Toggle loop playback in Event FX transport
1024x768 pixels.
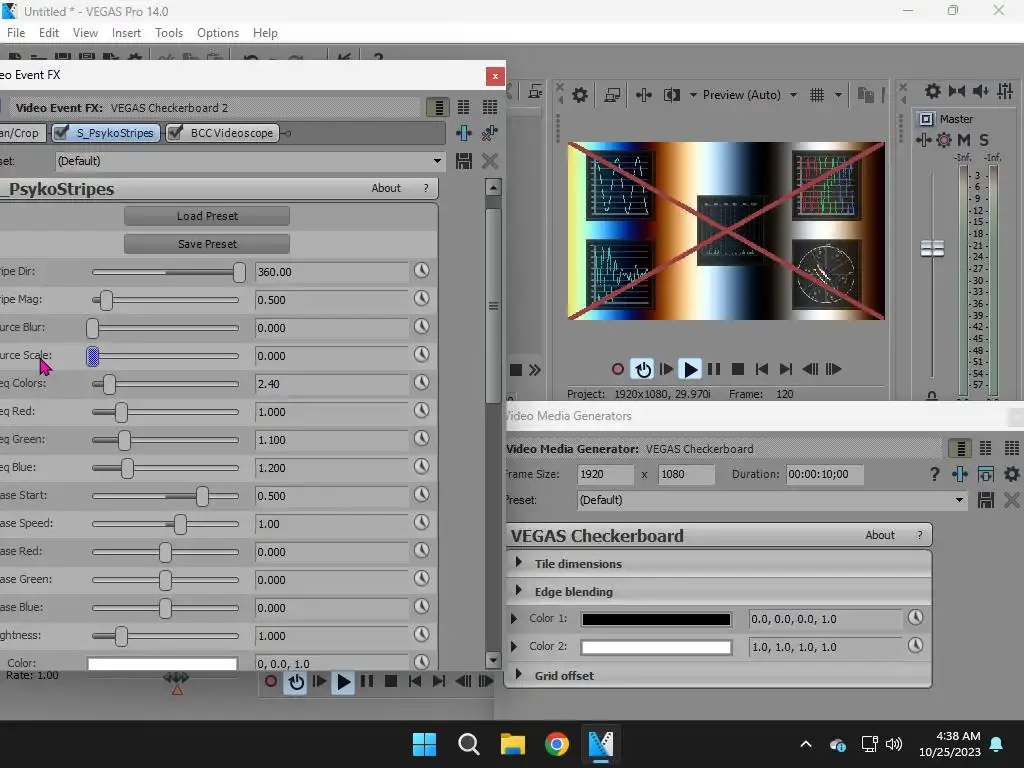click(296, 682)
